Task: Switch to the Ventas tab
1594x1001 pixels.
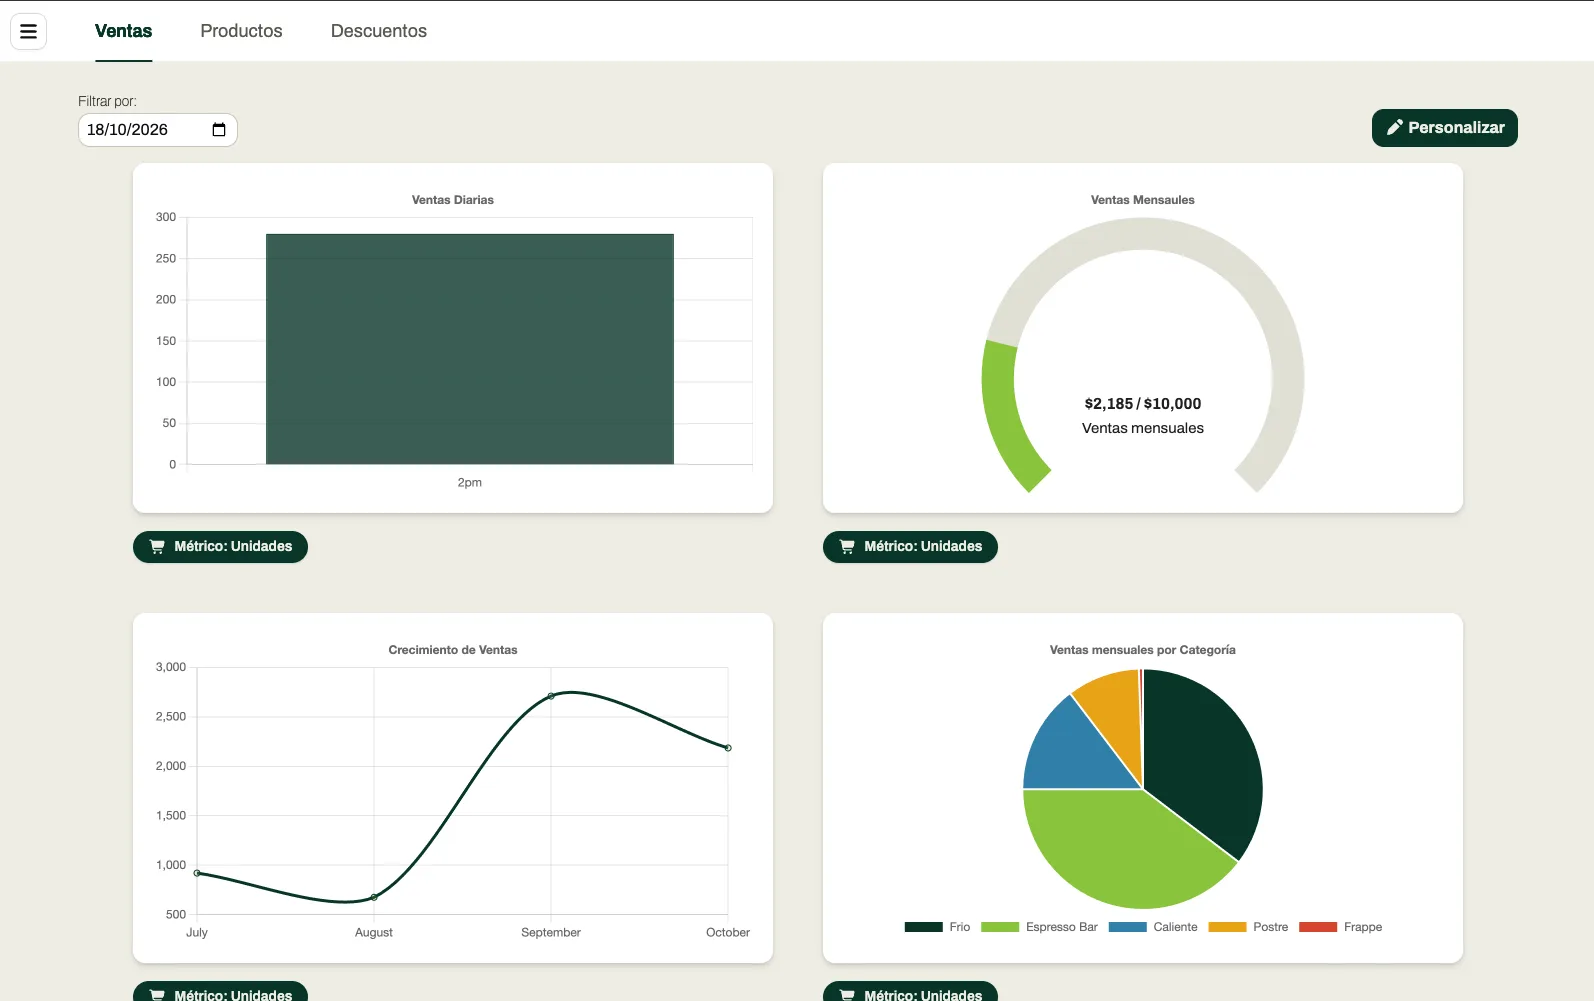Action: point(123,31)
